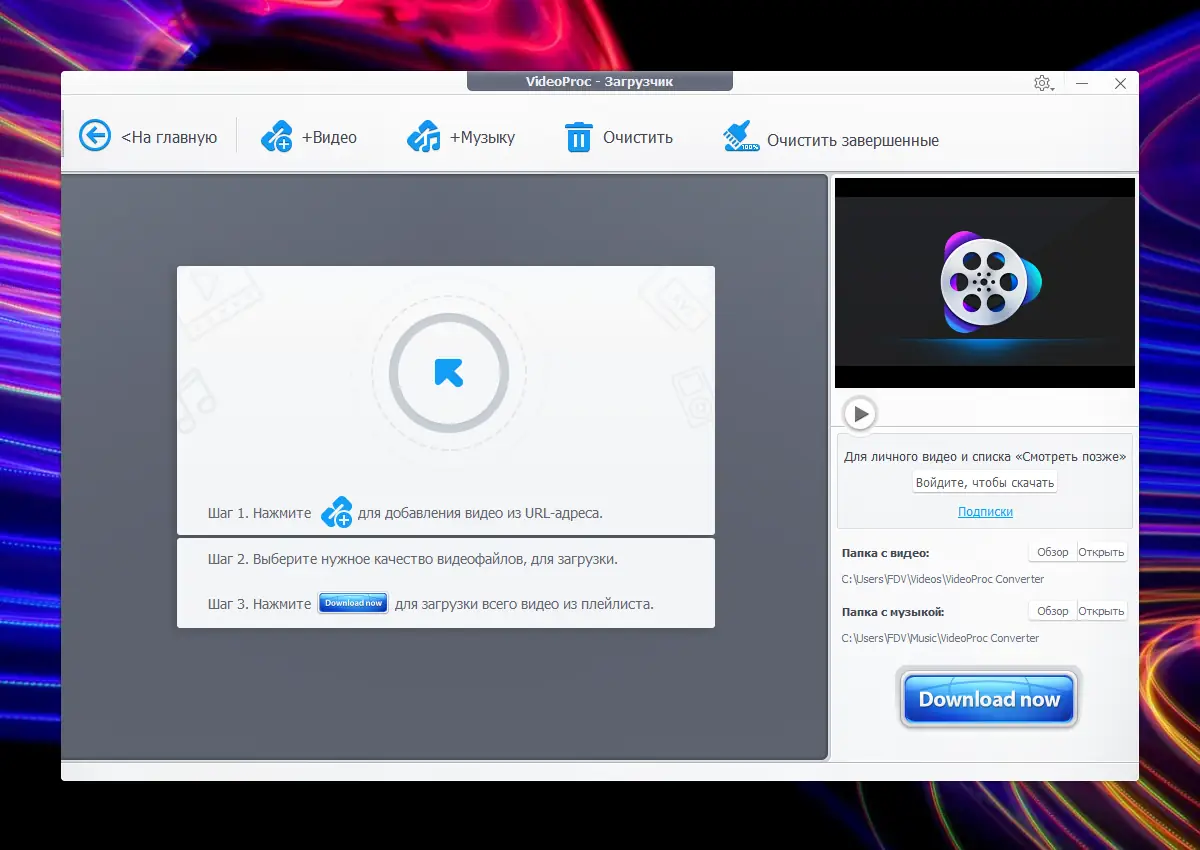The height and width of the screenshot is (850, 1200).
Task: Click the video folder path C:\Users\FDV\Videos
Action: point(942,579)
